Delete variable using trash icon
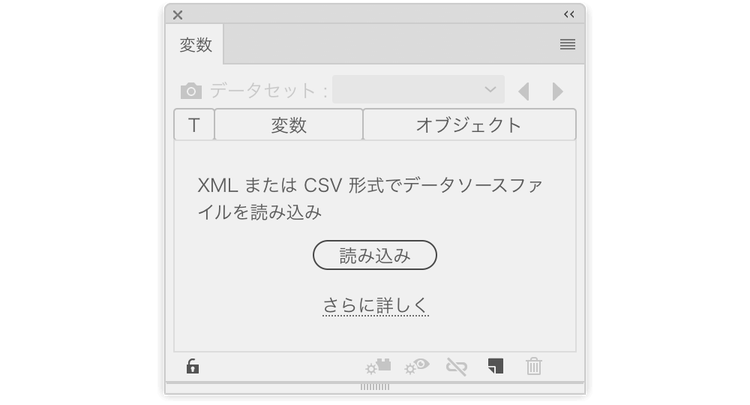This screenshot has height=405, width=750. 534,366
